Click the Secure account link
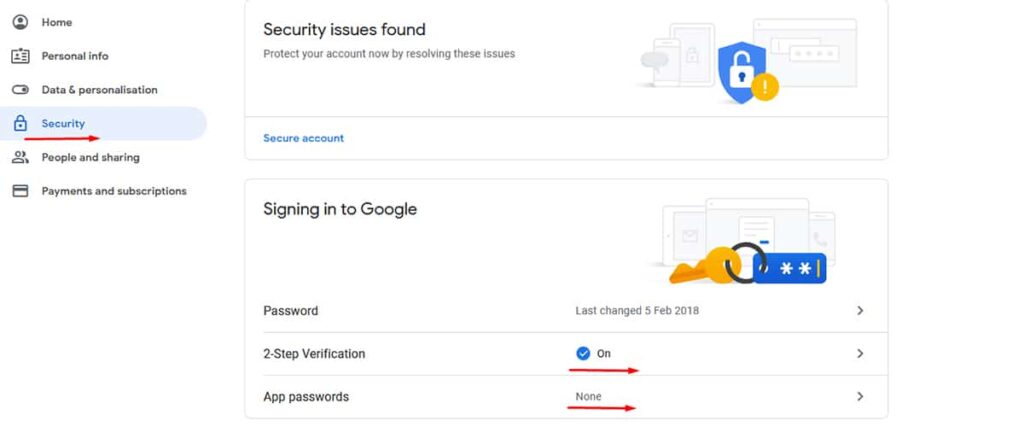 point(304,138)
